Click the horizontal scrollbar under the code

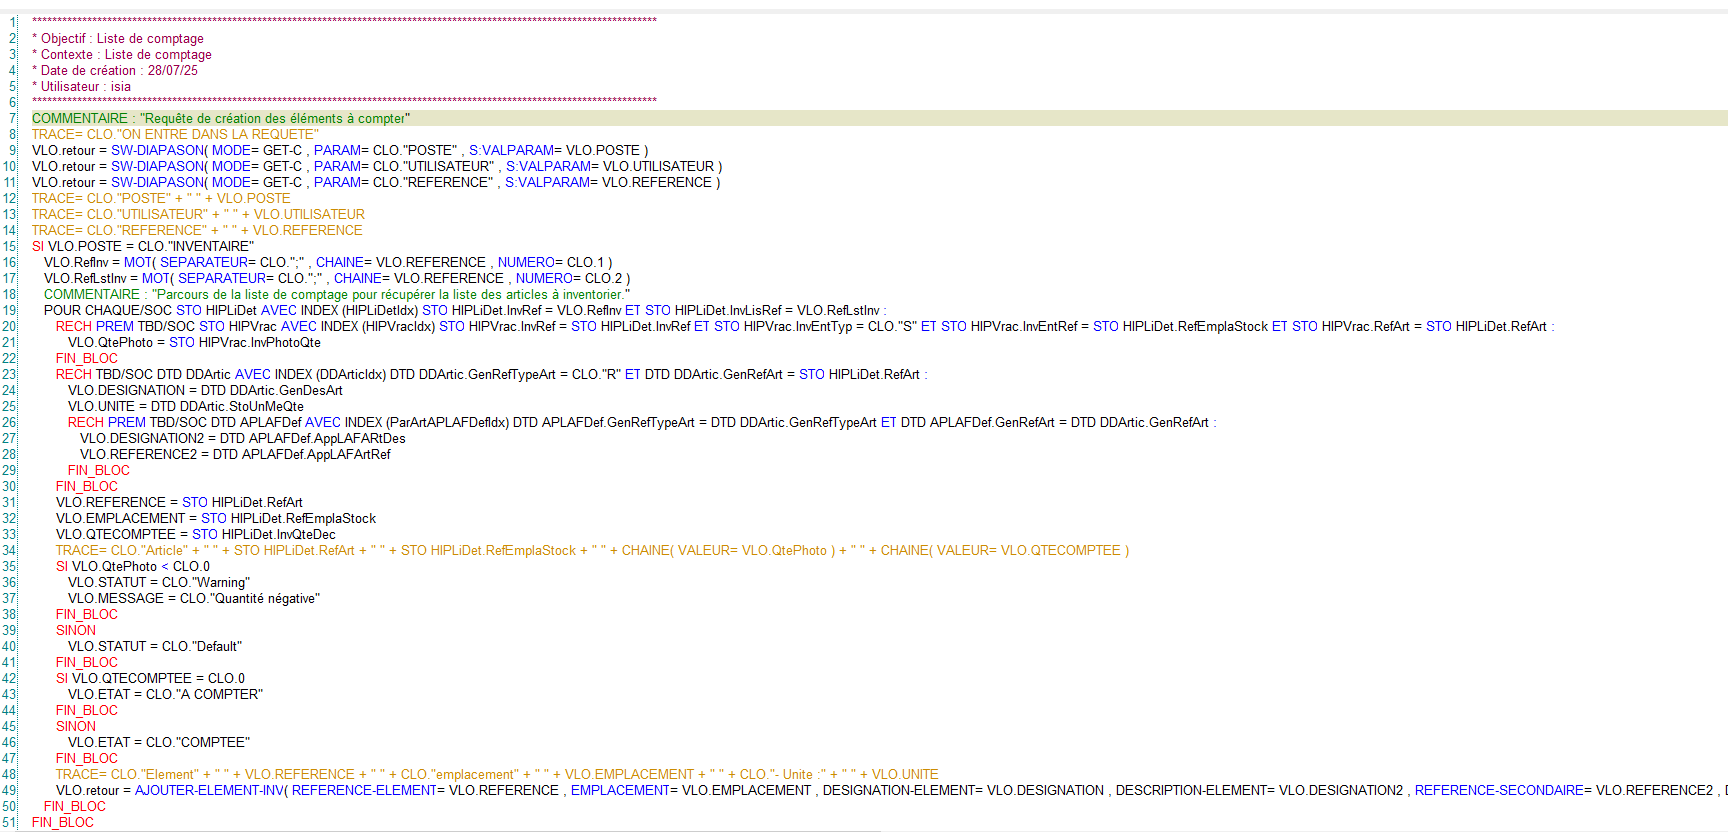pos(440,829)
